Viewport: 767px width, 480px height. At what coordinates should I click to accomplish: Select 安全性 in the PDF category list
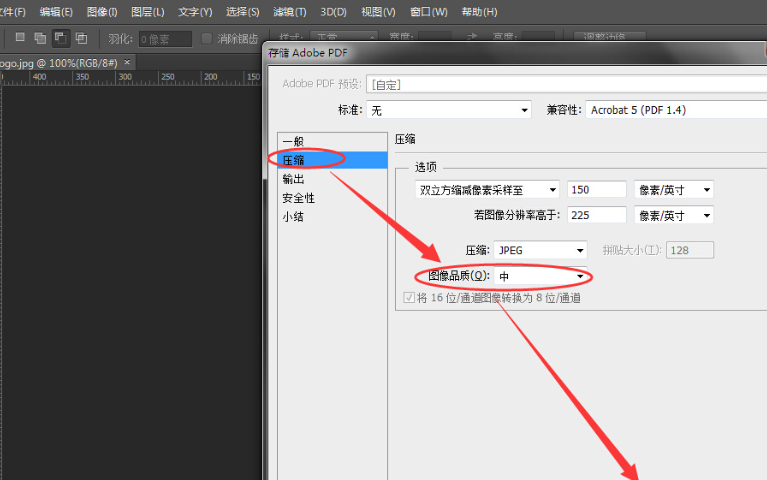coord(333,198)
